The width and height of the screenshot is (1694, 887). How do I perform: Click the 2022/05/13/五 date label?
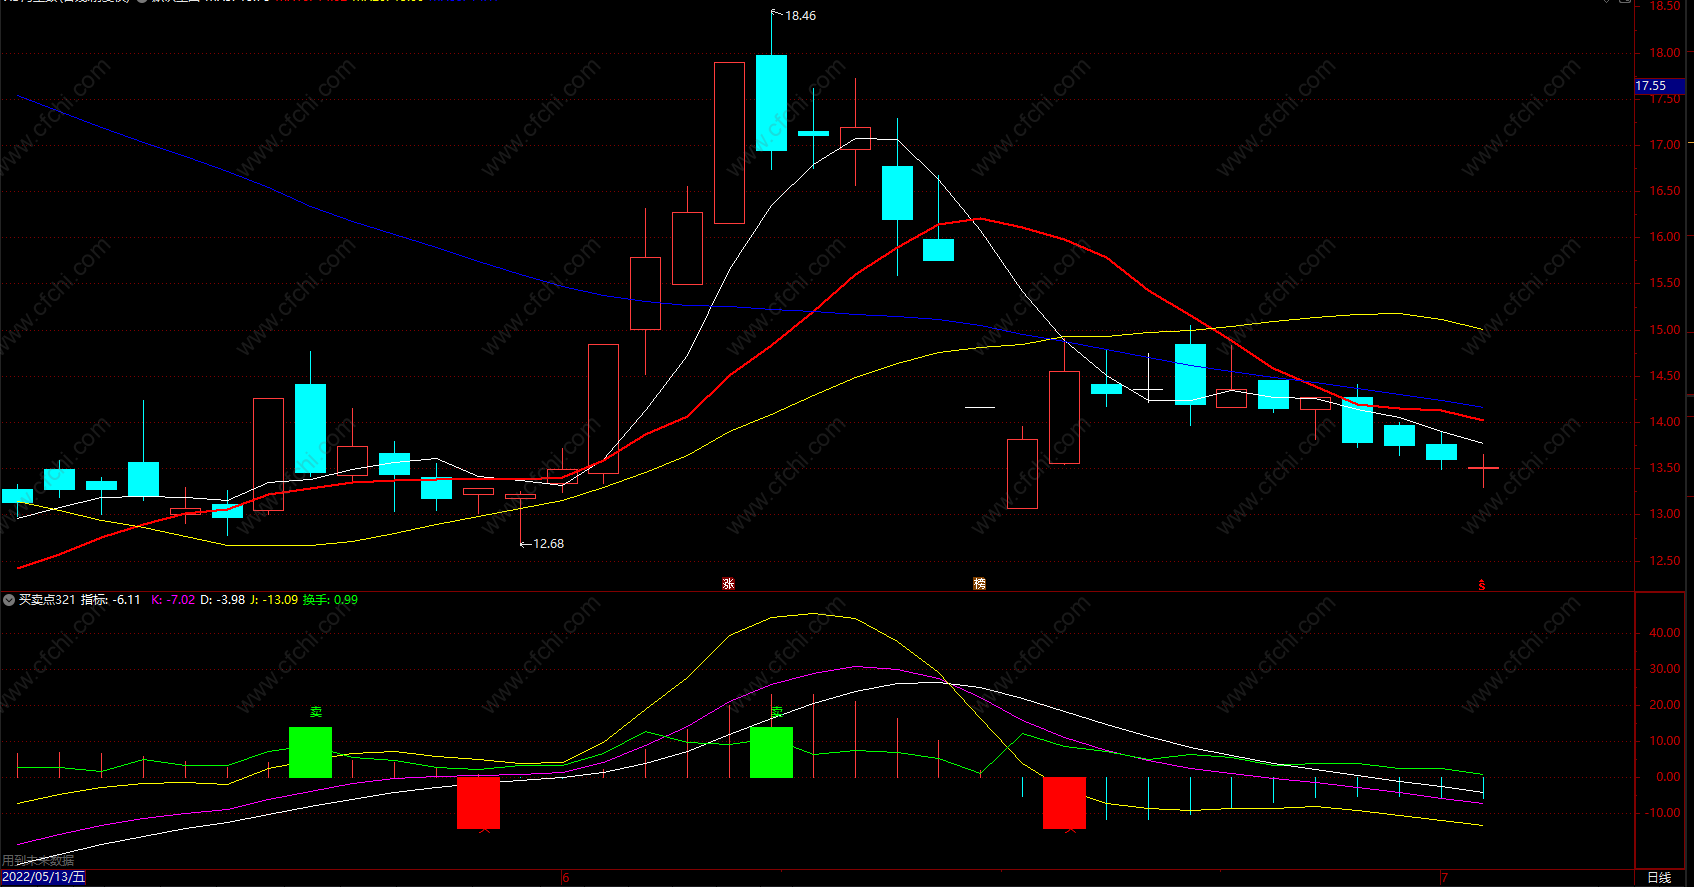(44, 877)
